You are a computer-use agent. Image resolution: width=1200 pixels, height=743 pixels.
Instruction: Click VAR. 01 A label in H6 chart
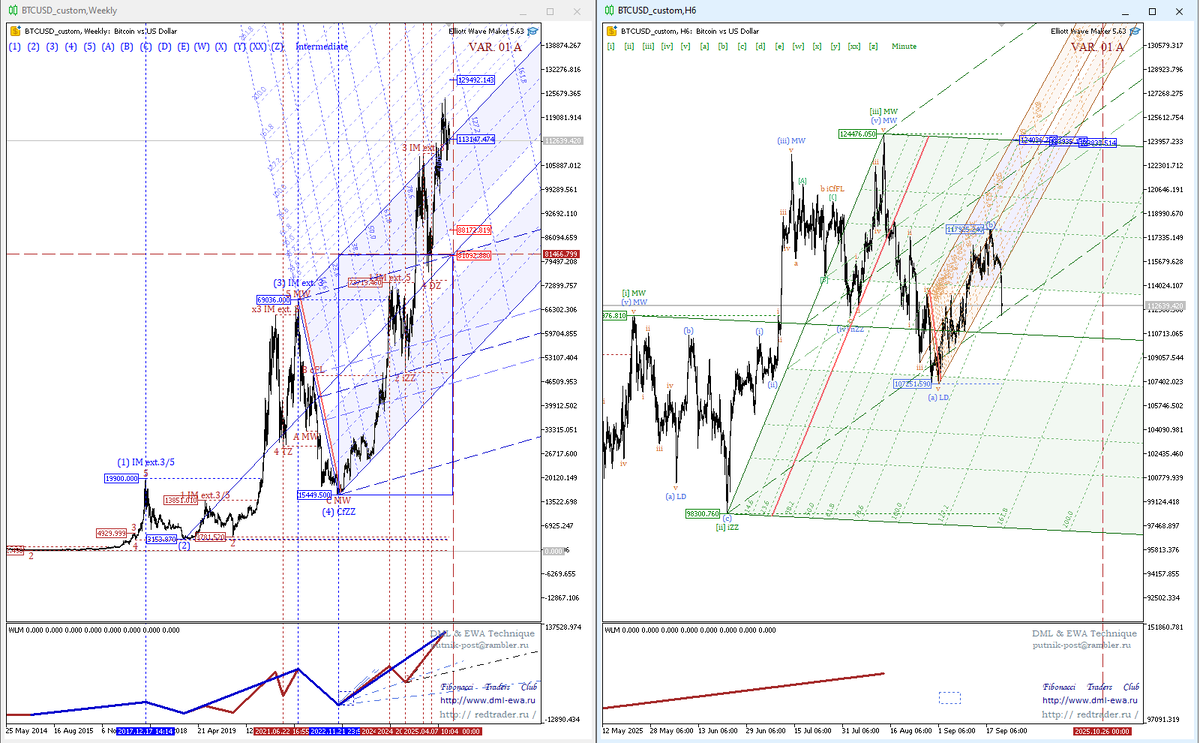(1097, 46)
